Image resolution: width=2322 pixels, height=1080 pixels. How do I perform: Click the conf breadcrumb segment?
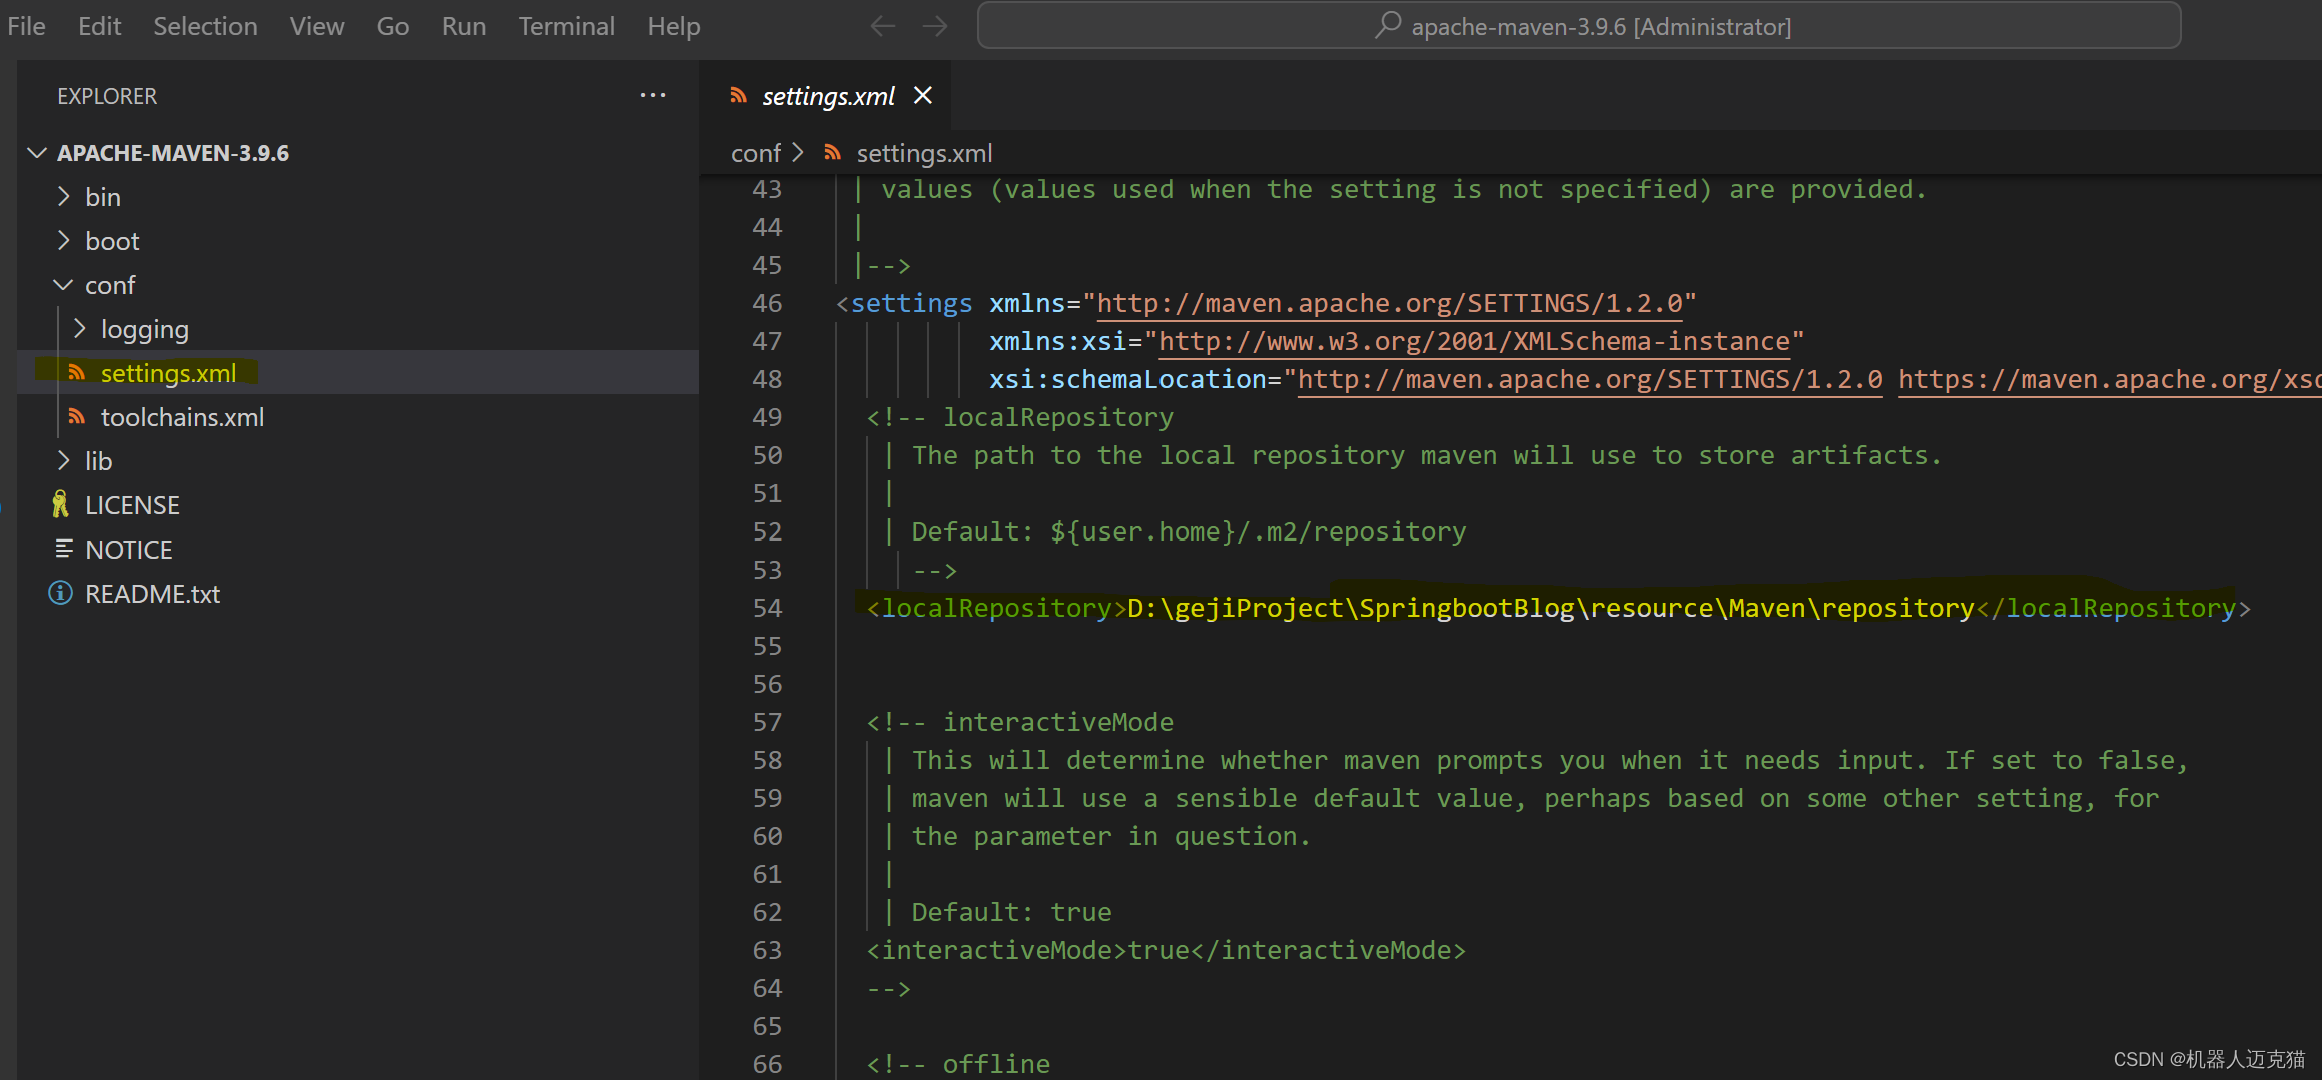point(756,153)
